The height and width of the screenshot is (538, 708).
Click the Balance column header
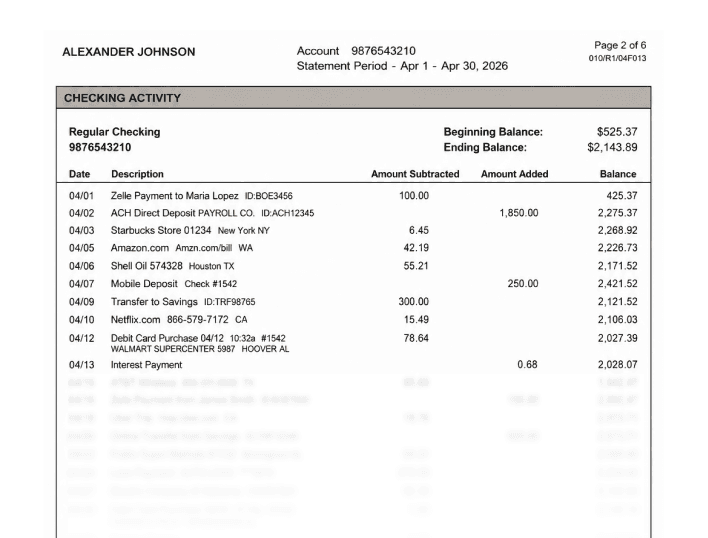(618, 174)
